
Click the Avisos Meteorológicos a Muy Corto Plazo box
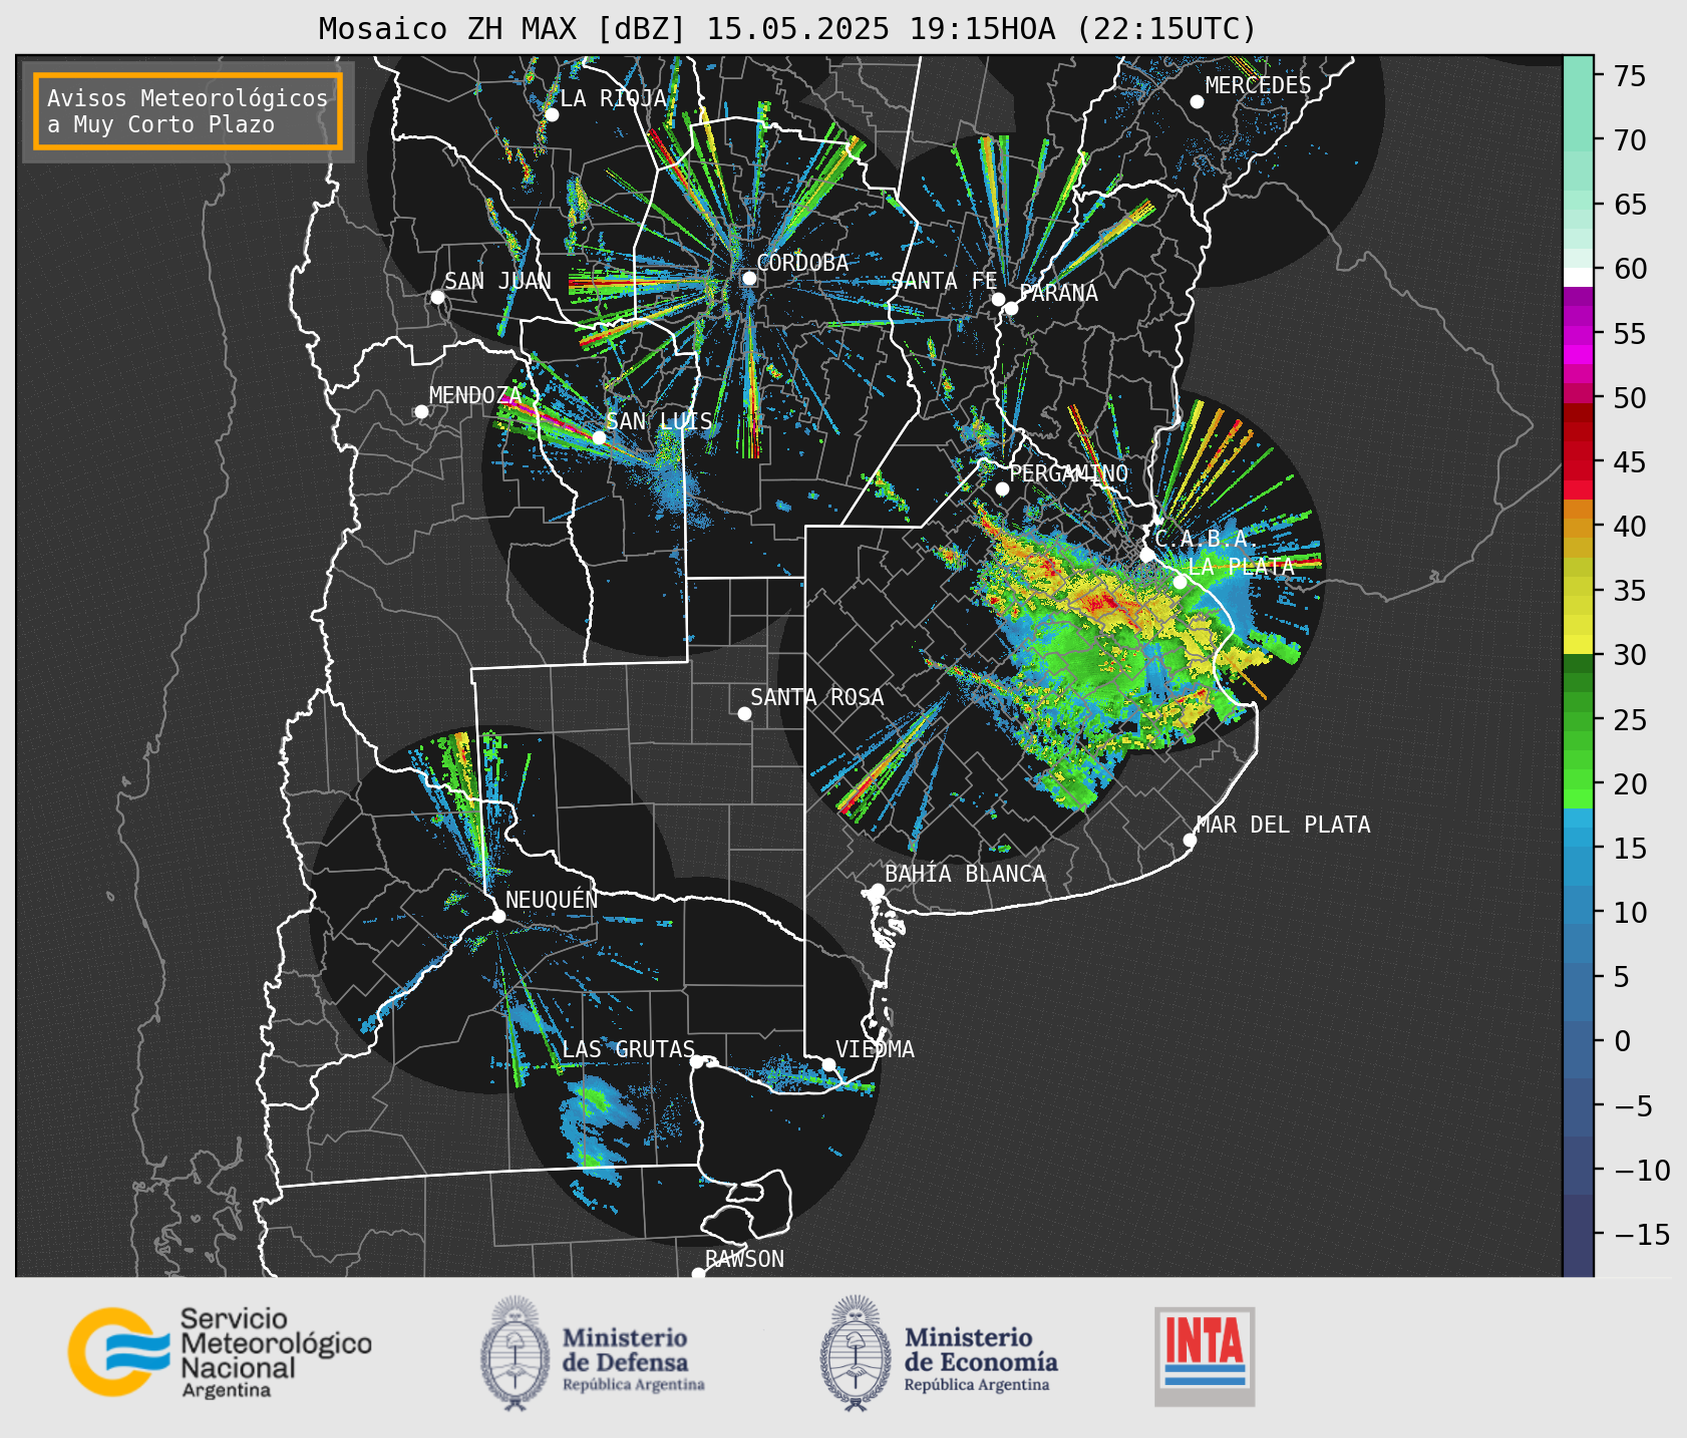(x=188, y=111)
